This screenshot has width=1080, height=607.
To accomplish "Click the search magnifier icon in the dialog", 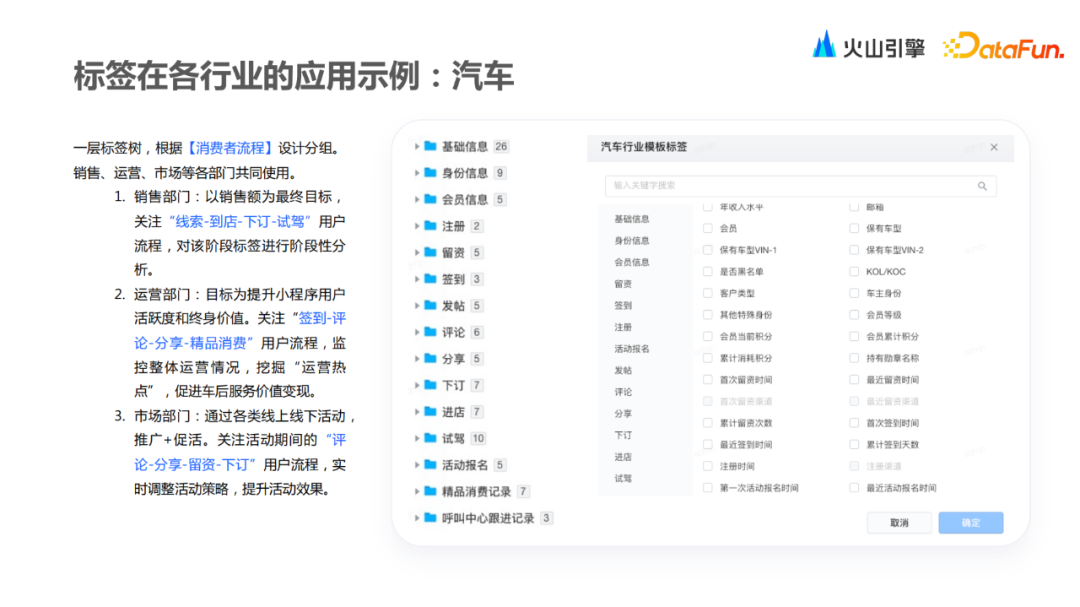I will (983, 187).
